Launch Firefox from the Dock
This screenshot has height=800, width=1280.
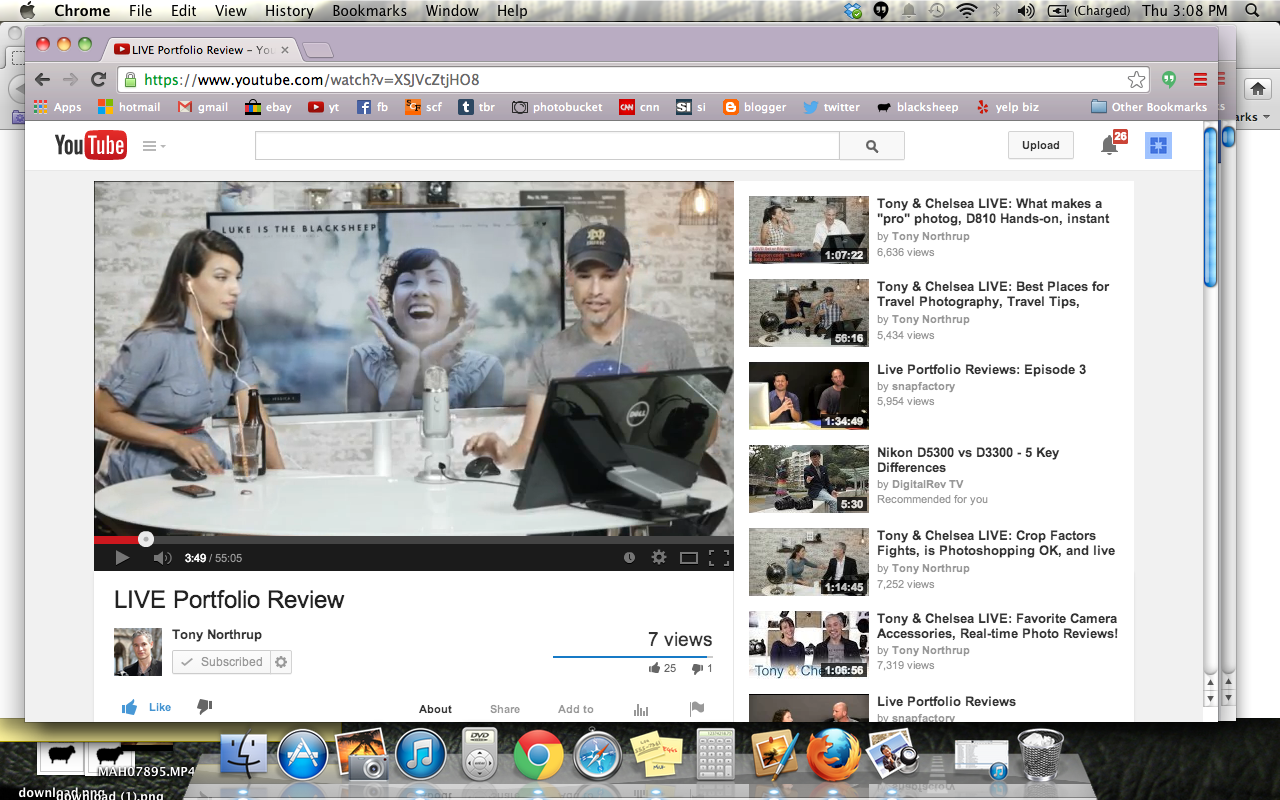click(x=833, y=755)
